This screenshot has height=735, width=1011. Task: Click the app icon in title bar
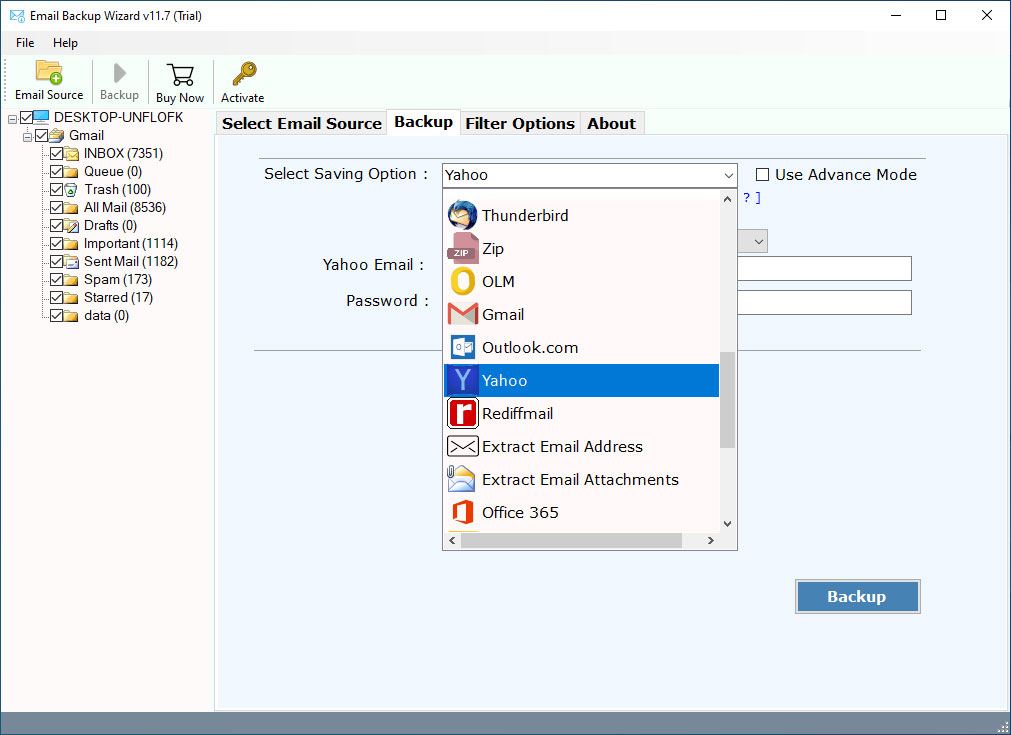[x=17, y=15]
